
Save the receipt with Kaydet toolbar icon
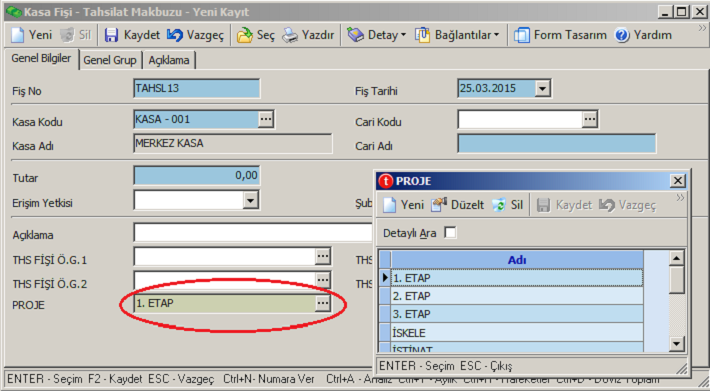pyautogui.click(x=111, y=35)
